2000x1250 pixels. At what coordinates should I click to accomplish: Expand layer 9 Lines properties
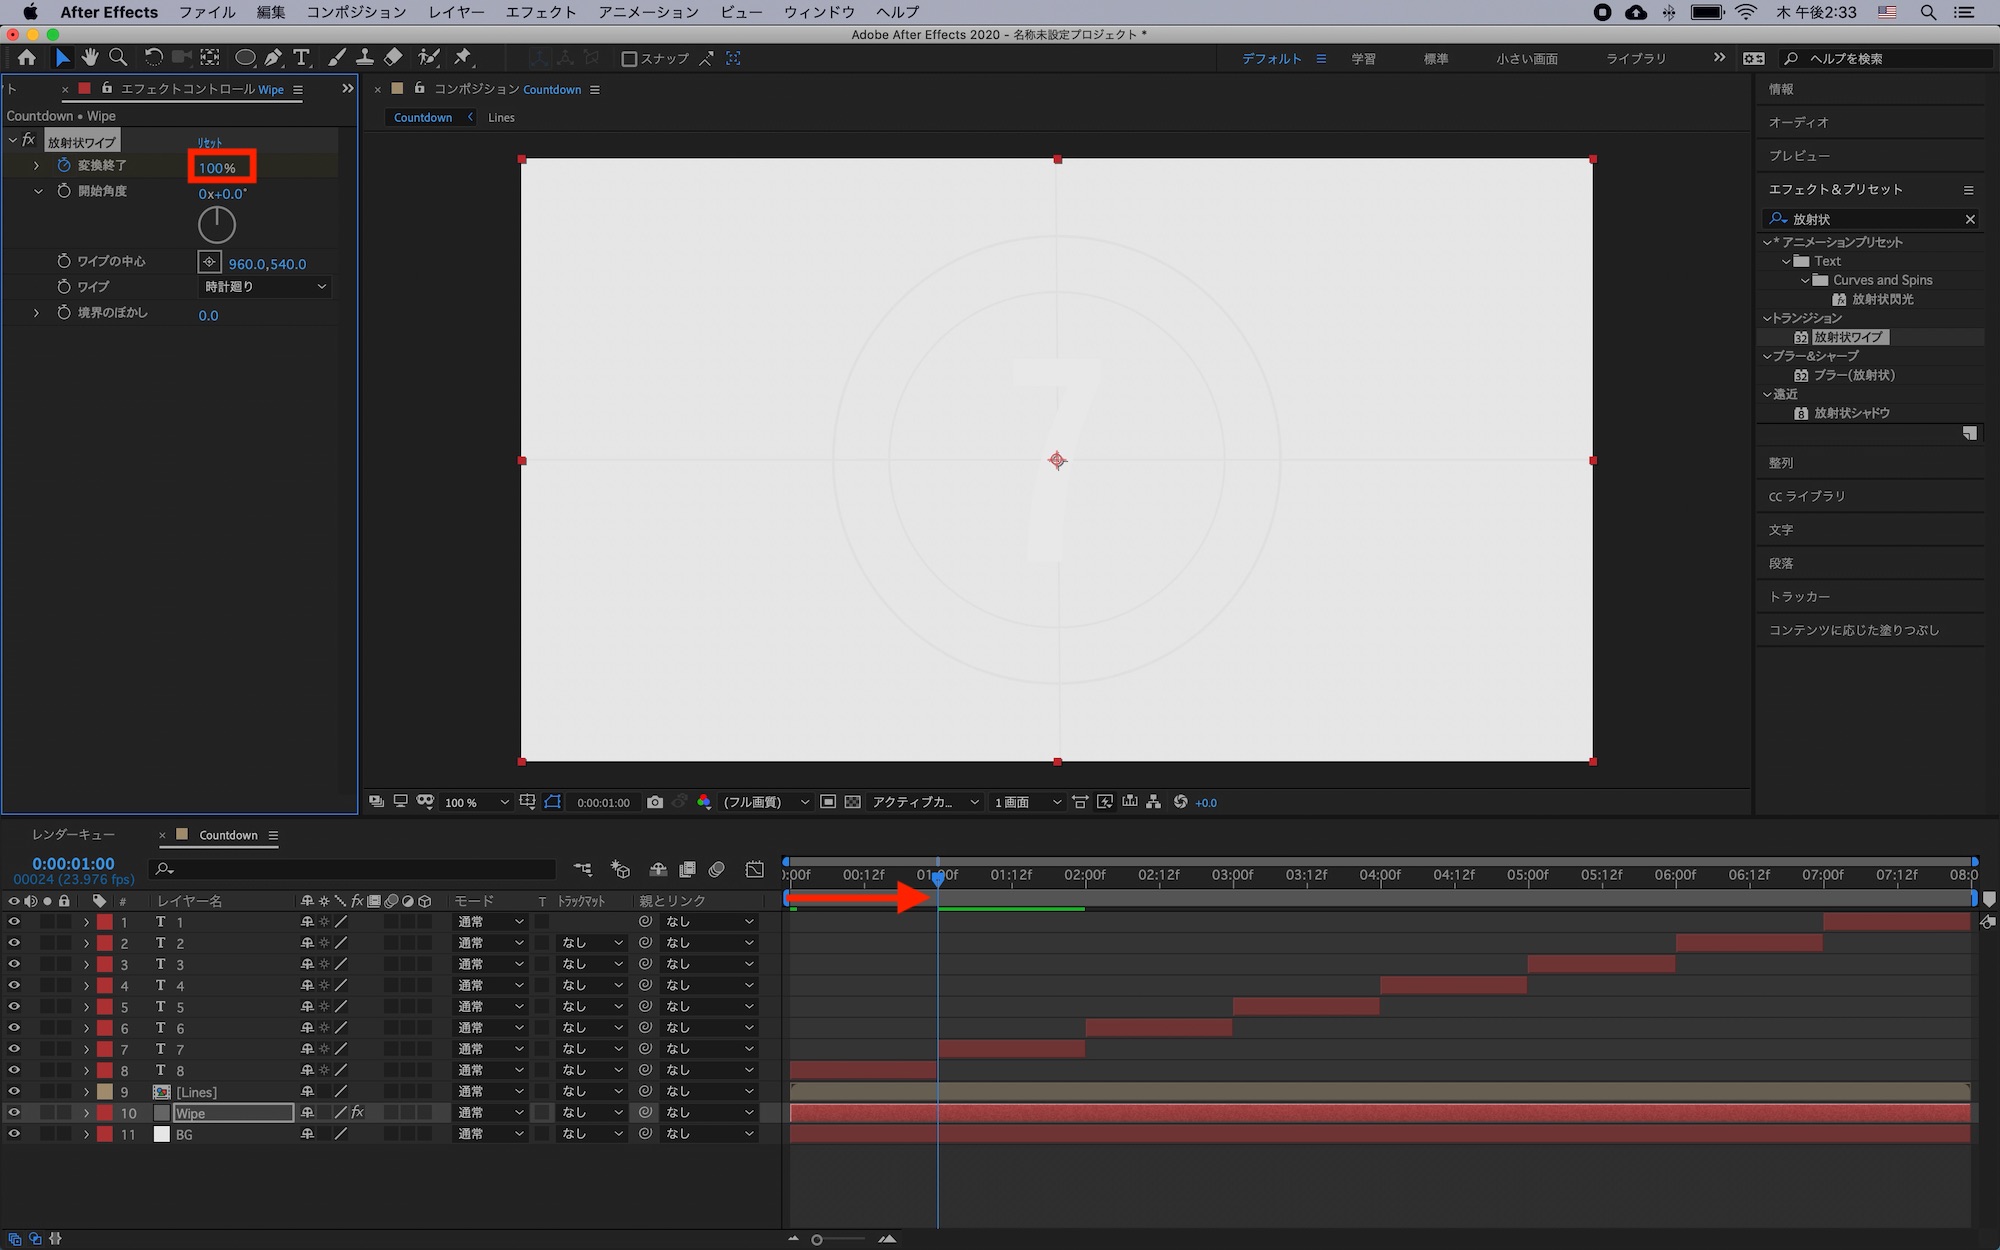click(x=86, y=1092)
